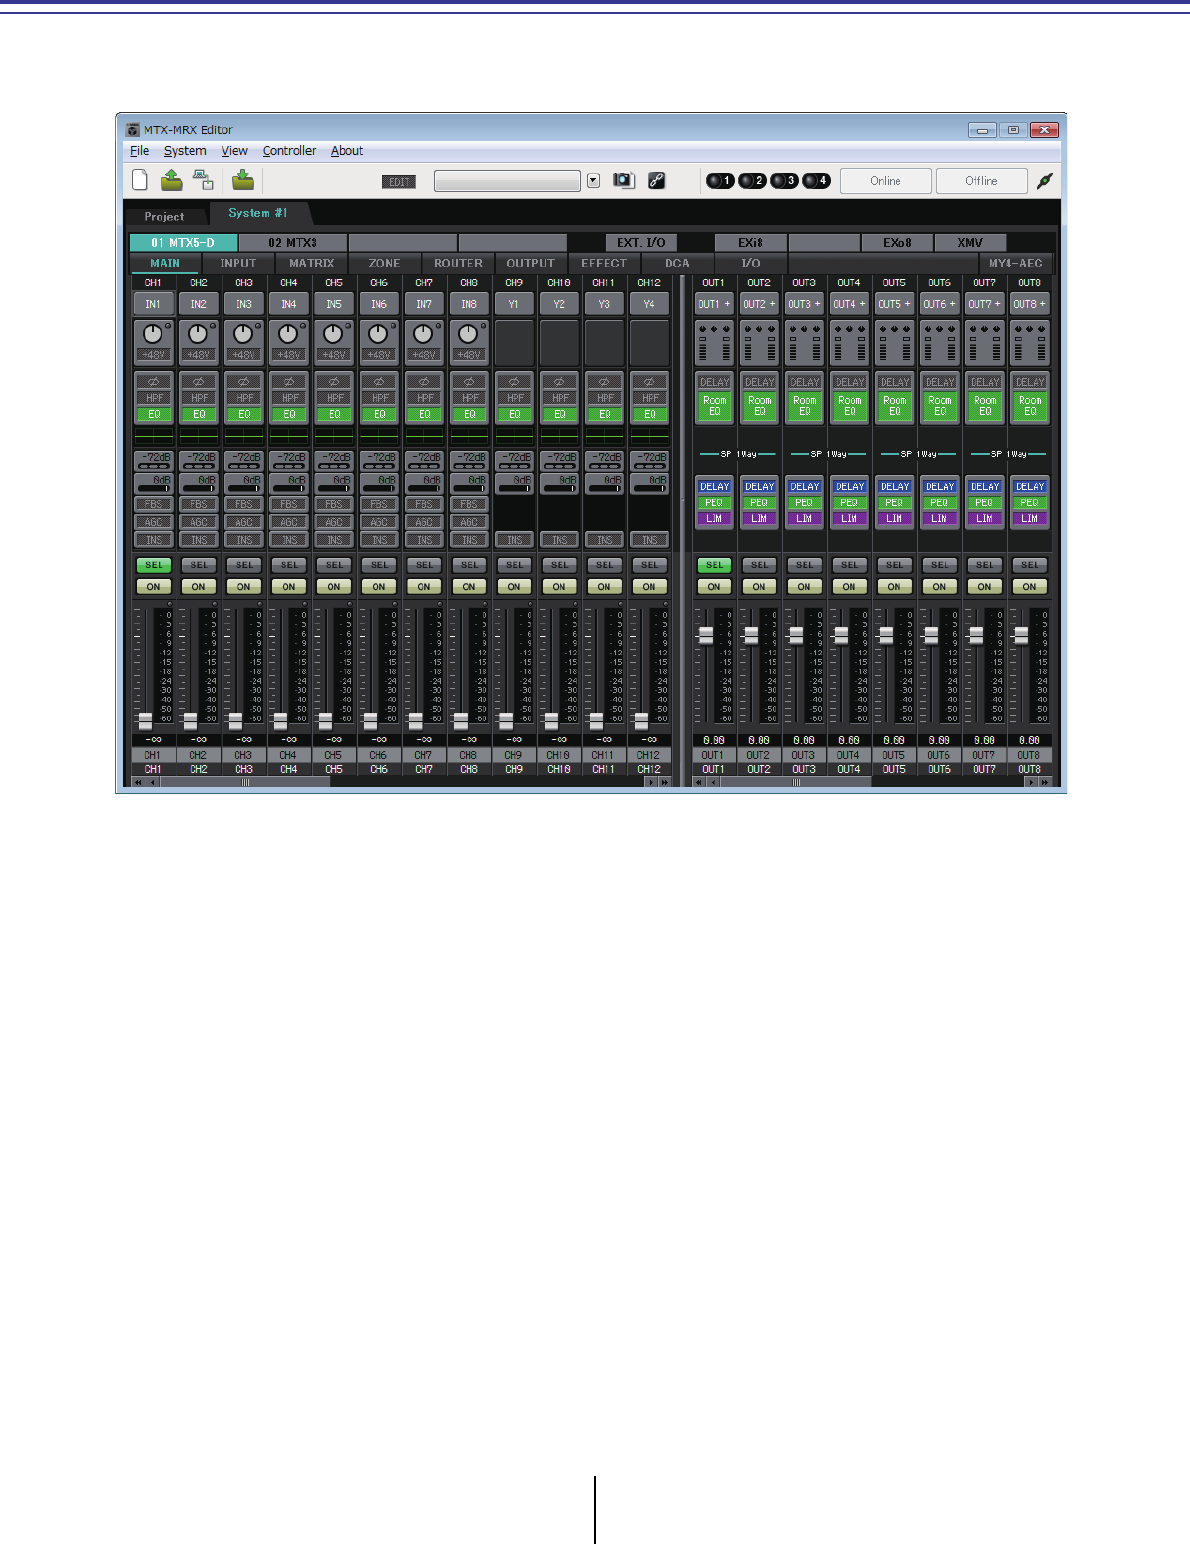Expand the OUT2 + output port

(x=759, y=304)
